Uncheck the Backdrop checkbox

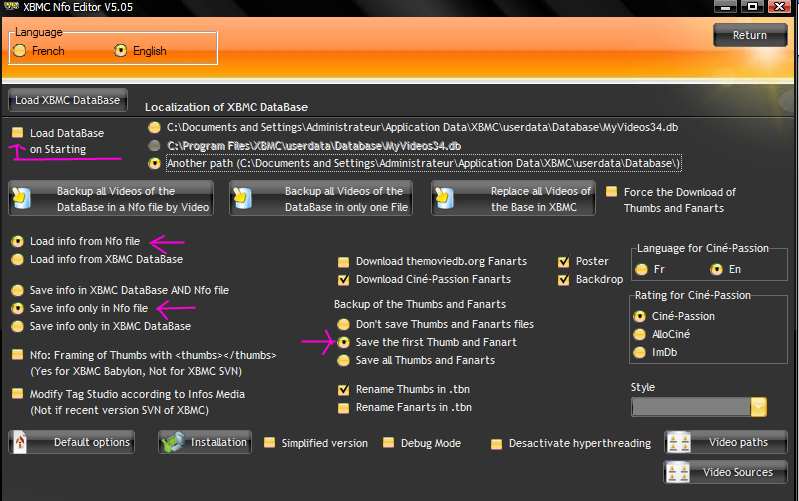pyautogui.click(x=564, y=280)
